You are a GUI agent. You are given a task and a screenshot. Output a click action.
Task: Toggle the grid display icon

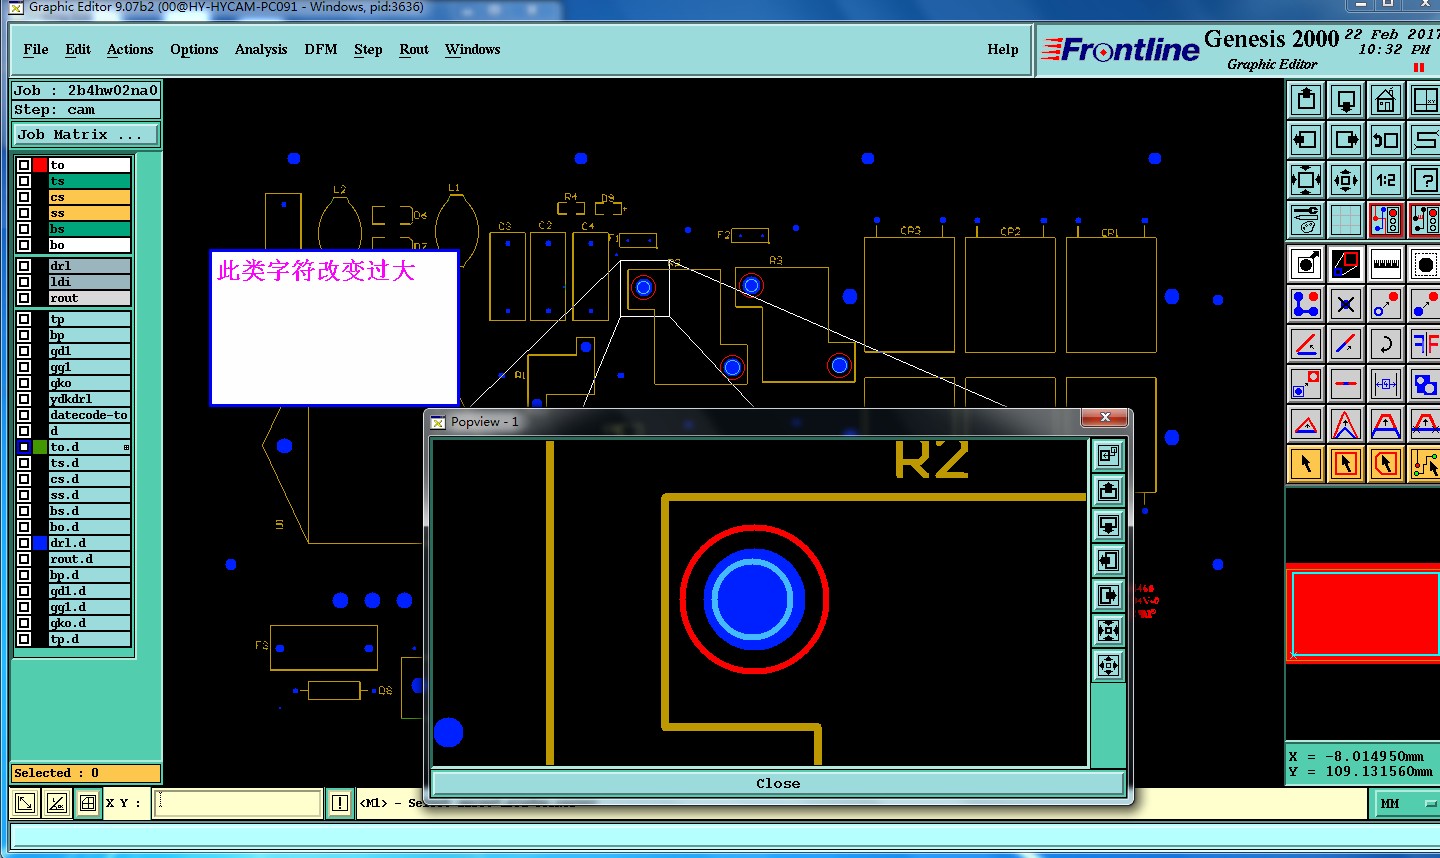click(1346, 220)
